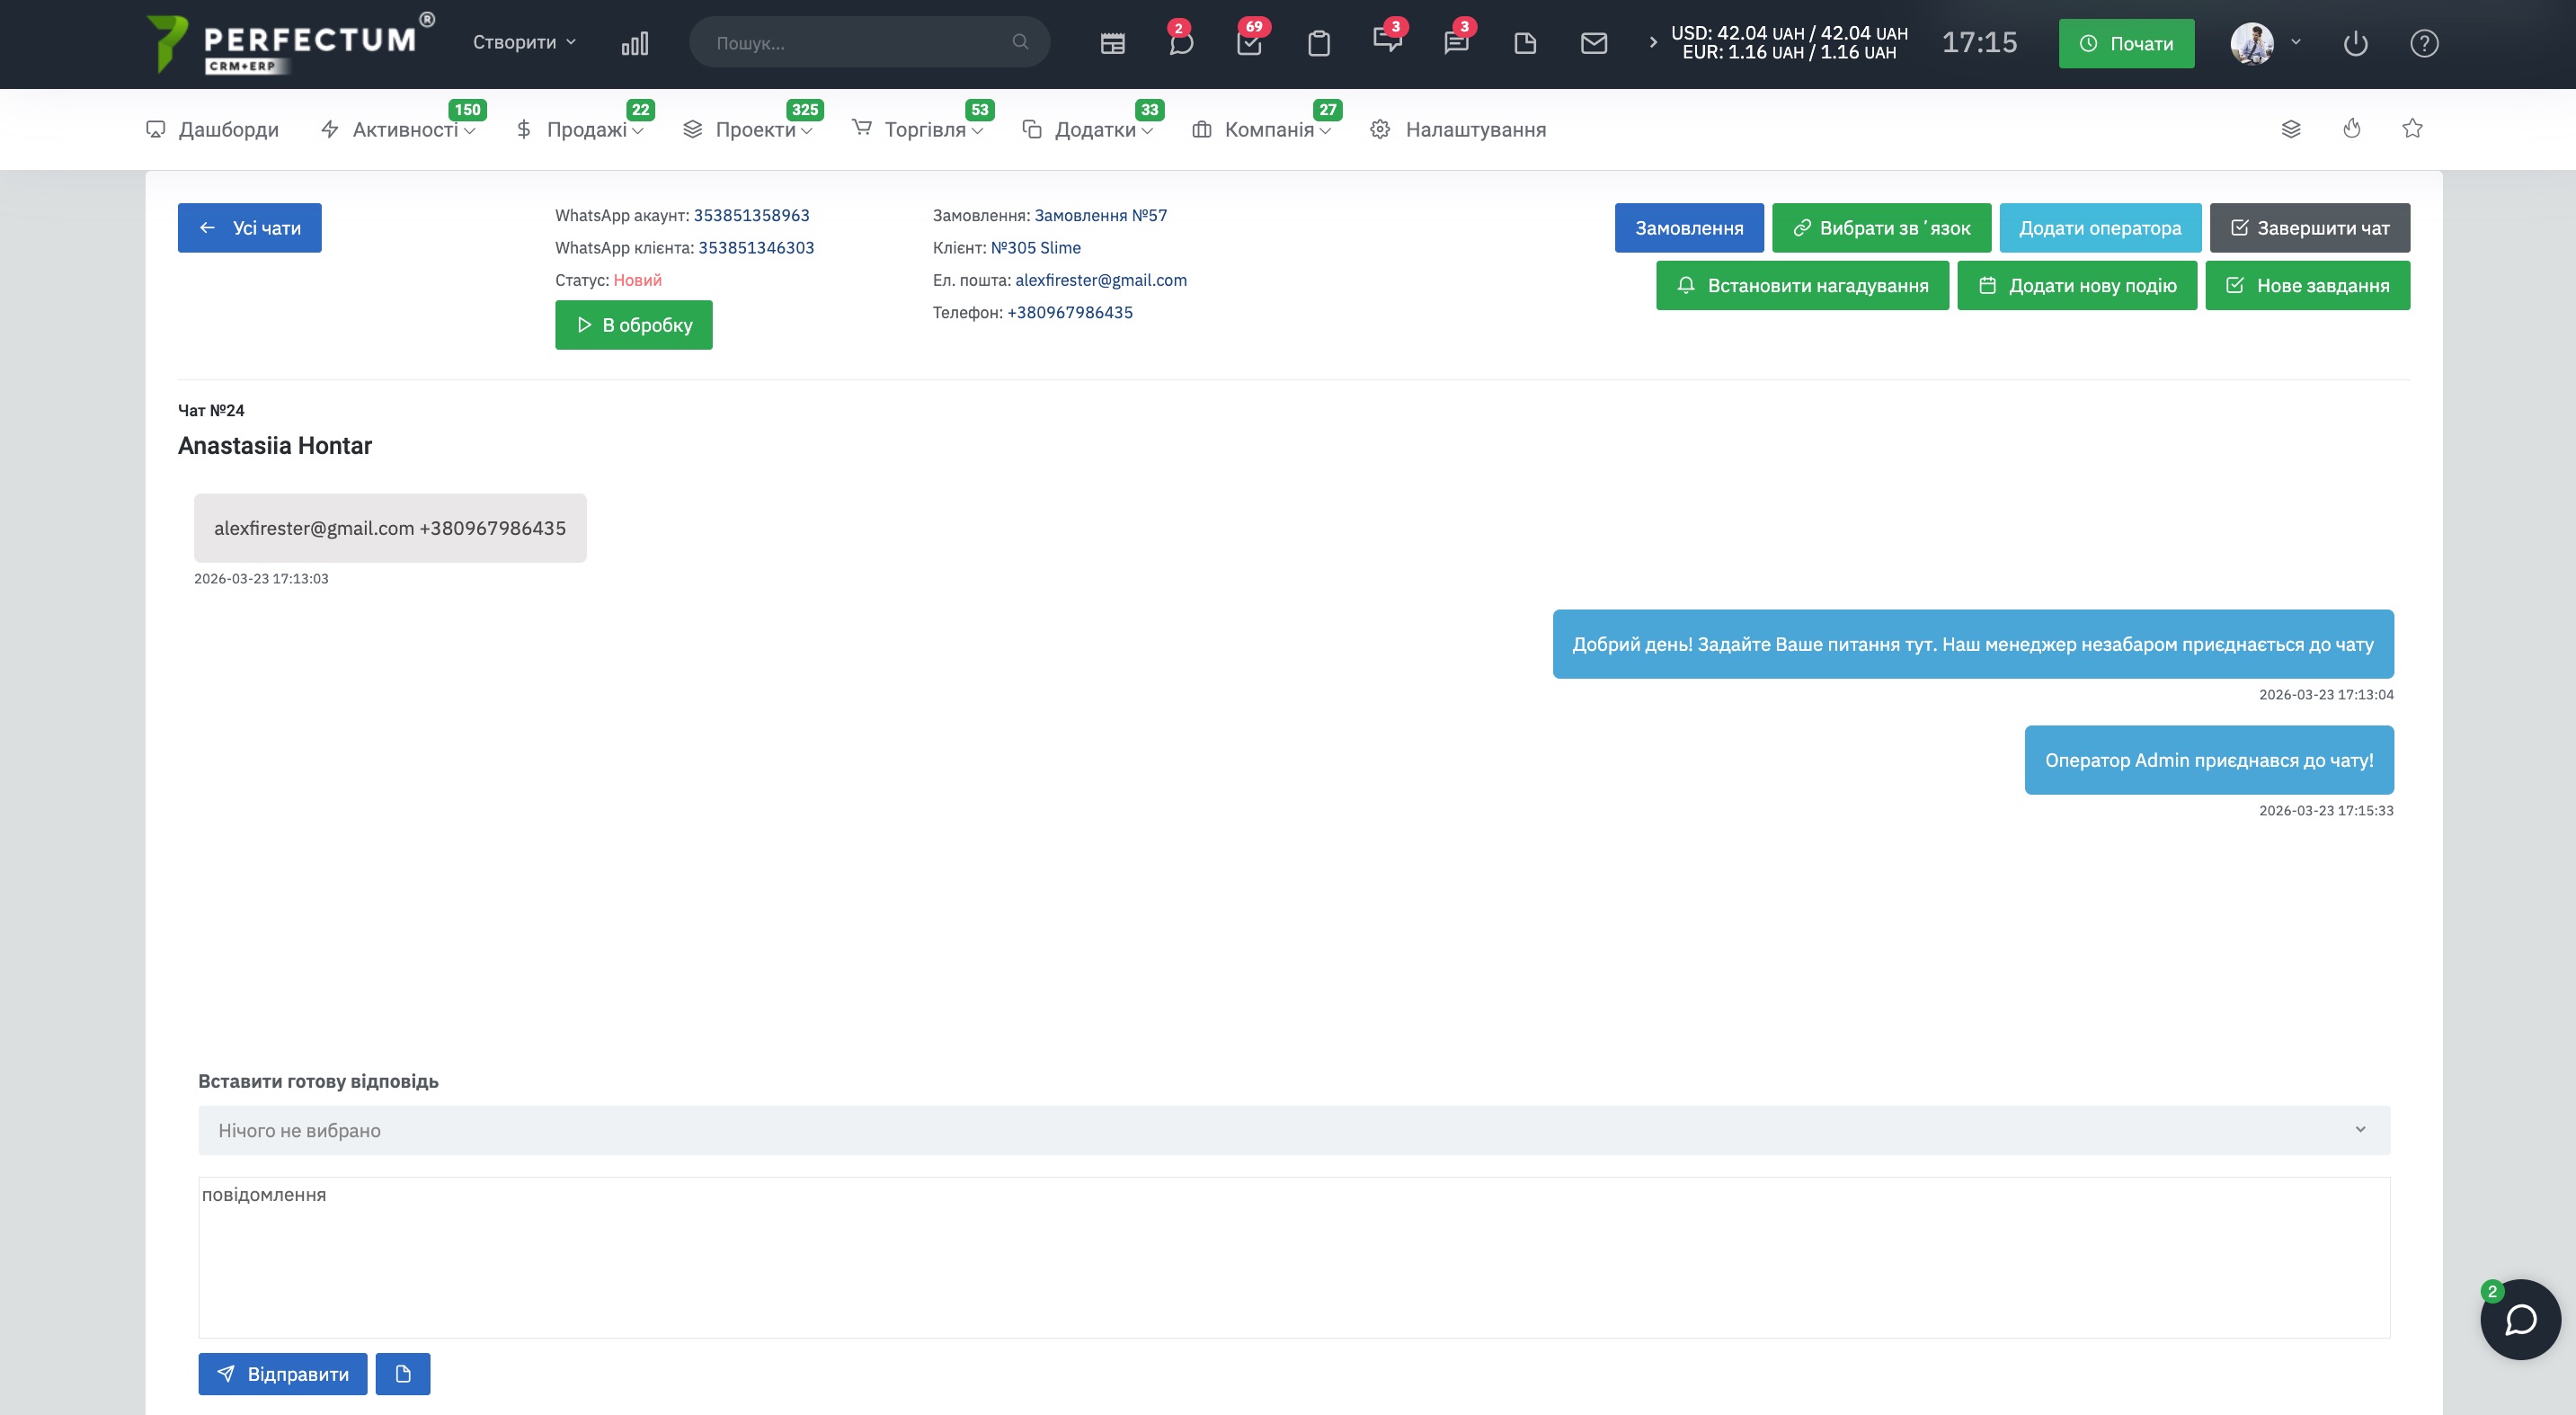This screenshot has height=1415, width=2576.
Task: Click into the повідомлення text area
Action: [x=1293, y=1256]
